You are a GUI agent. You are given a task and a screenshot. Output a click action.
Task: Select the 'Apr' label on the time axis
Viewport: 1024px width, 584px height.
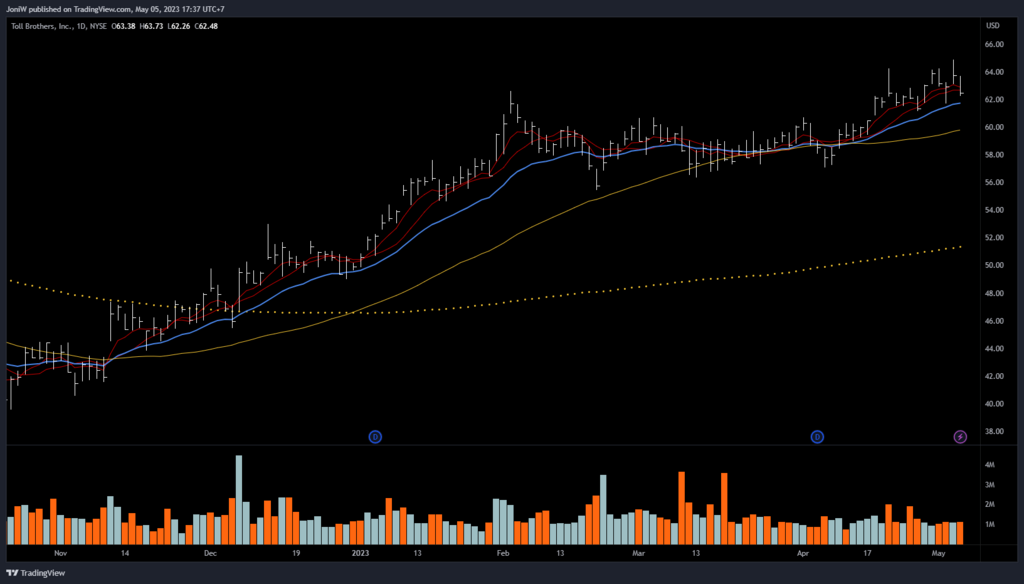[802, 552]
